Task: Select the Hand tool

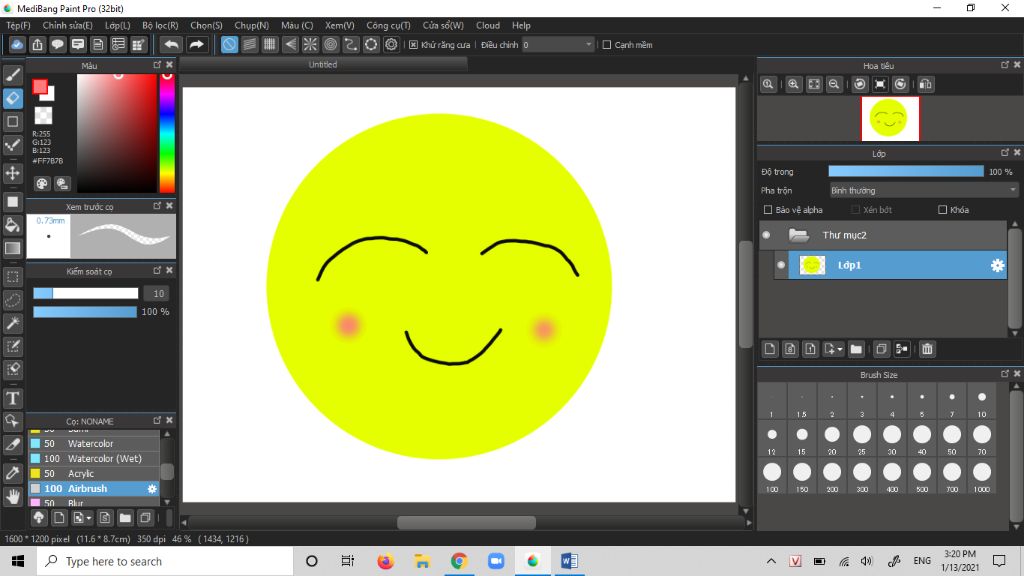Action: tap(12, 497)
